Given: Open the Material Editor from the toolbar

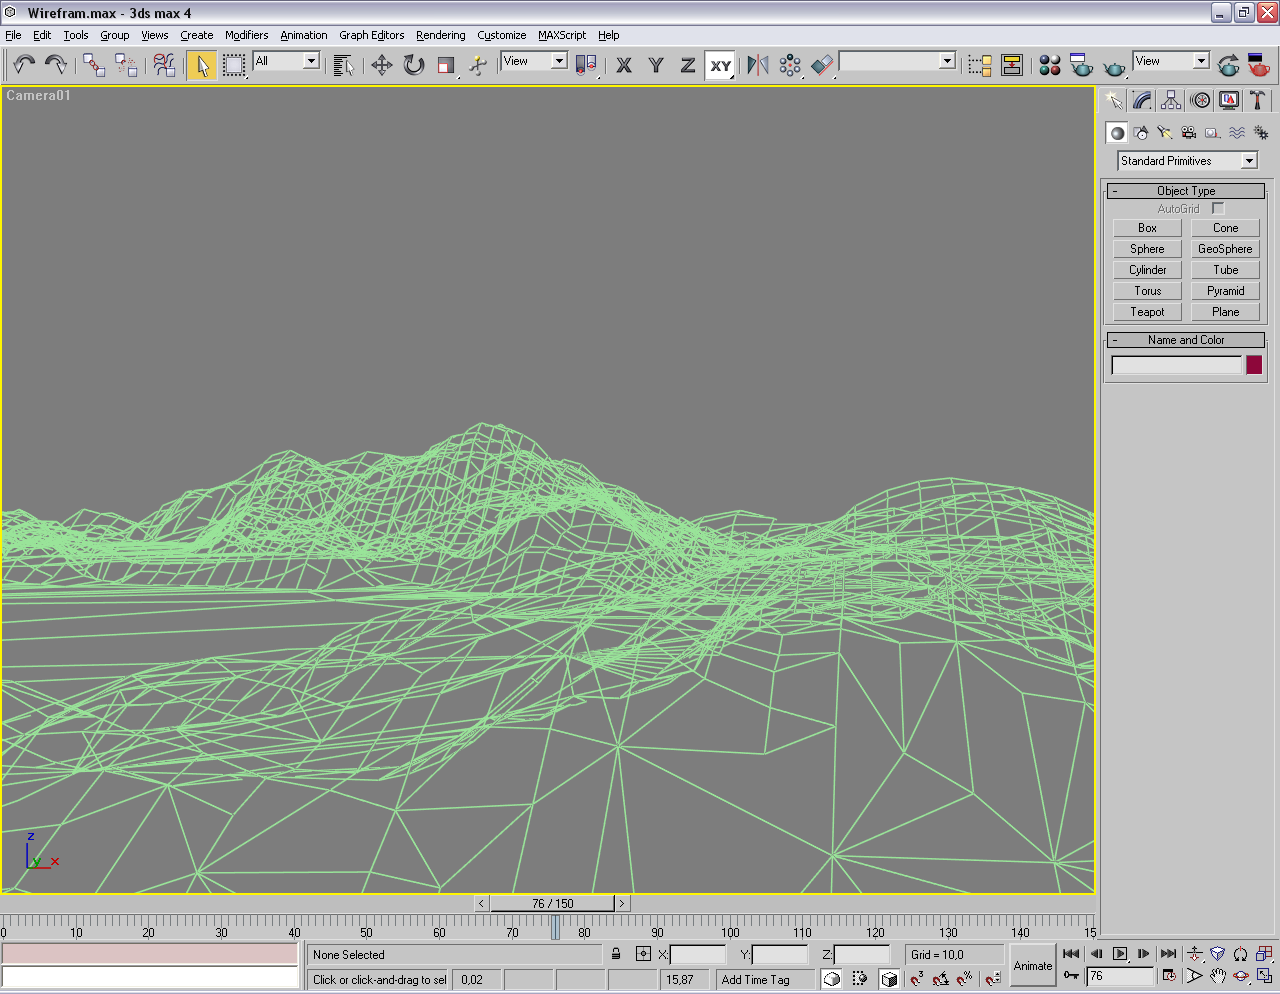Looking at the screenshot, I should [x=1049, y=65].
